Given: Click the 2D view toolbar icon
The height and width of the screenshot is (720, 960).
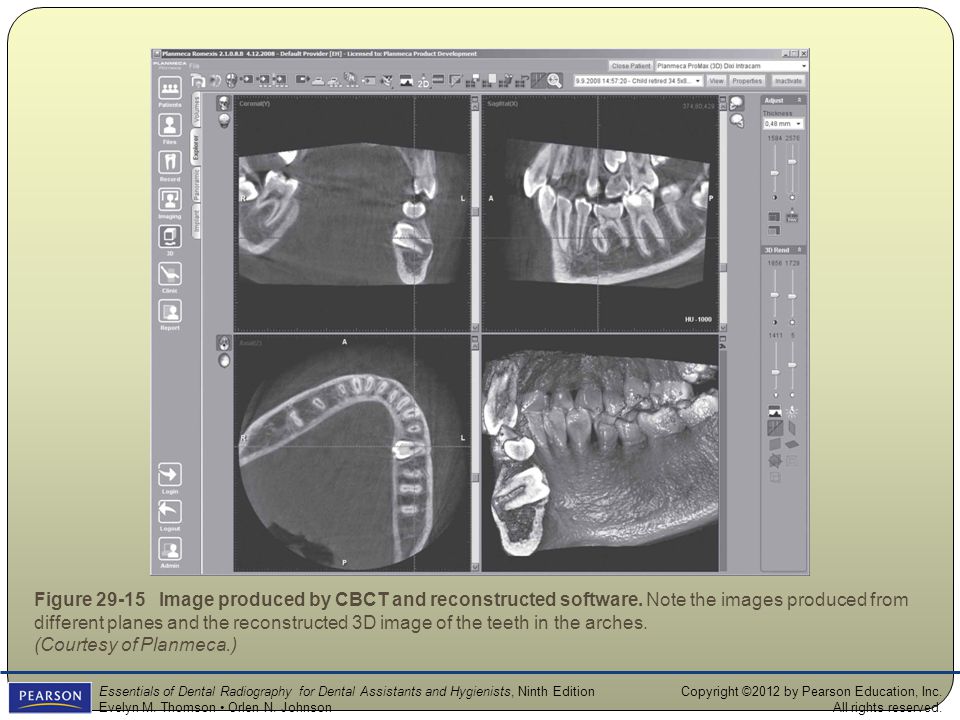Looking at the screenshot, I should (423, 81).
